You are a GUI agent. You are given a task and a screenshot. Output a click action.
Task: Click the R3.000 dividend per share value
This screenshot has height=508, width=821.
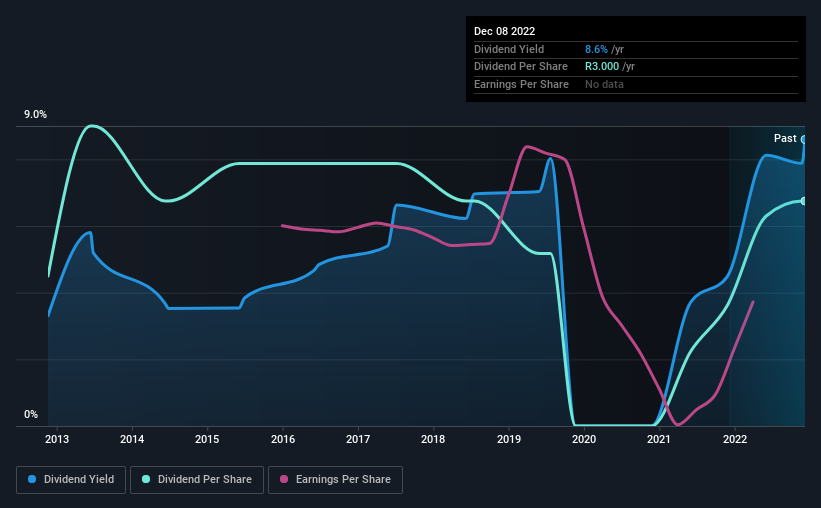tap(602, 67)
